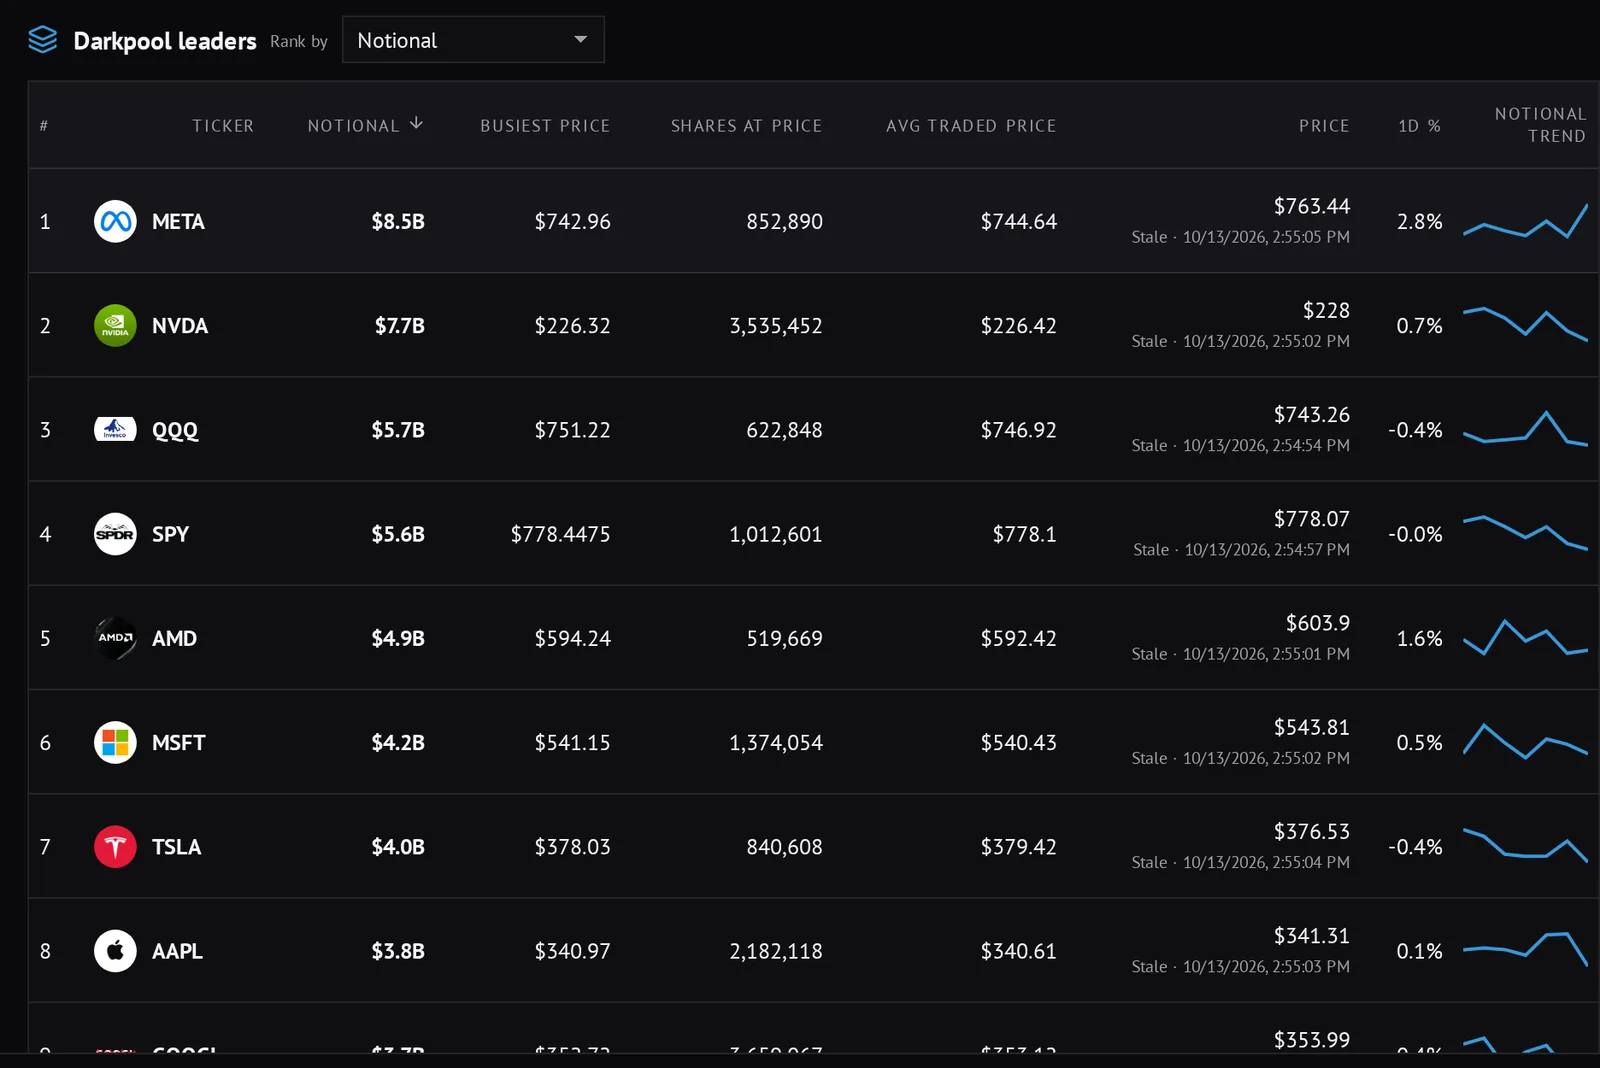Image resolution: width=1600 pixels, height=1068 pixels.
Task: Sort by the BUSIEST PRICE column header
Action: pos(545,126)
